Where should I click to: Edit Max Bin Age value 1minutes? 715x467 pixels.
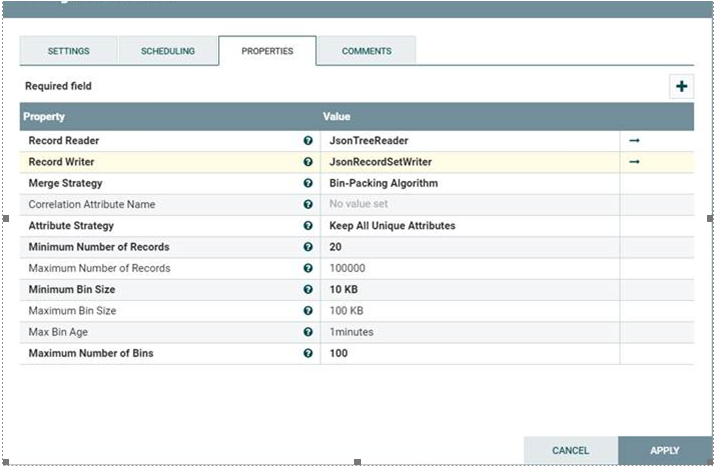tap(352, 332)
